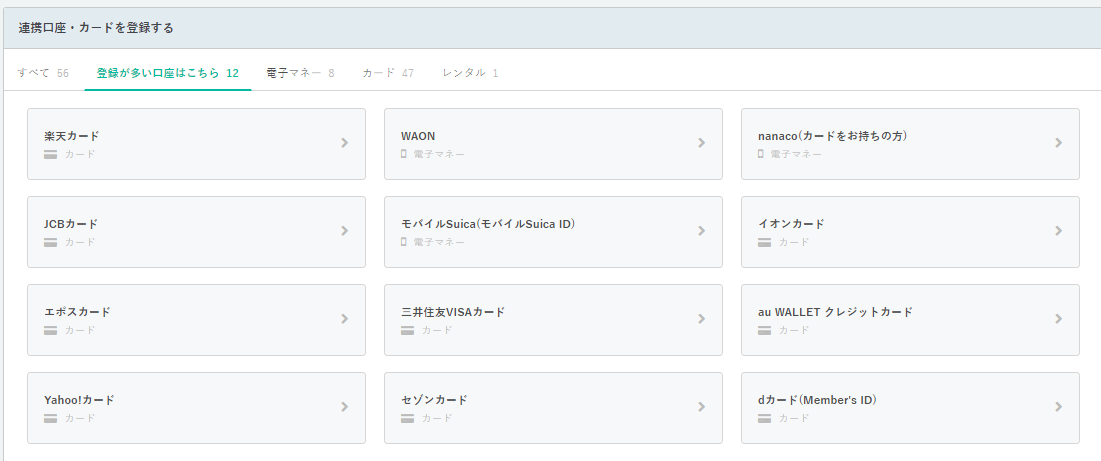Open the 電子マネー 8 tab

pyautogui.click(x=301, y=73)
